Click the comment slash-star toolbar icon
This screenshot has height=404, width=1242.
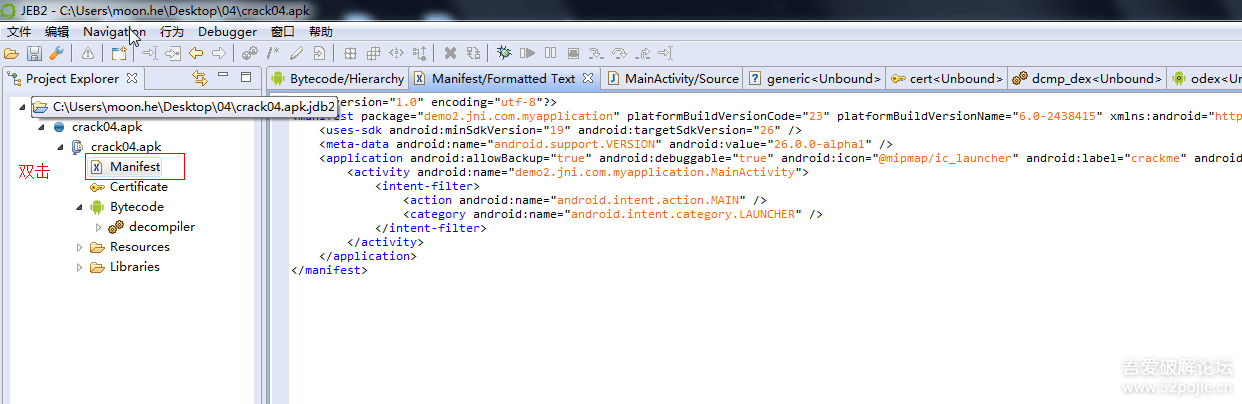coord(273,53)
